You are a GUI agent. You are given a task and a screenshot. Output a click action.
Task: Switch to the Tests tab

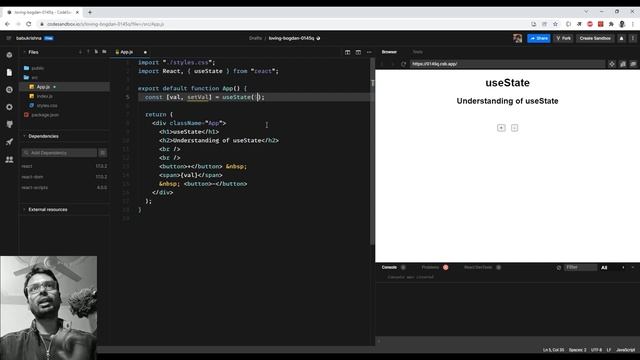point(418,52)
